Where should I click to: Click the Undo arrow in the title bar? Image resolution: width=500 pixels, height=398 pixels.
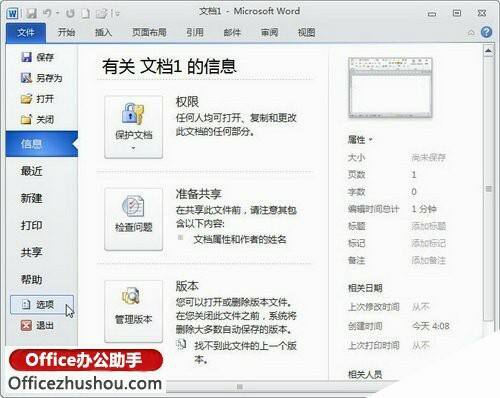point(47,13)
